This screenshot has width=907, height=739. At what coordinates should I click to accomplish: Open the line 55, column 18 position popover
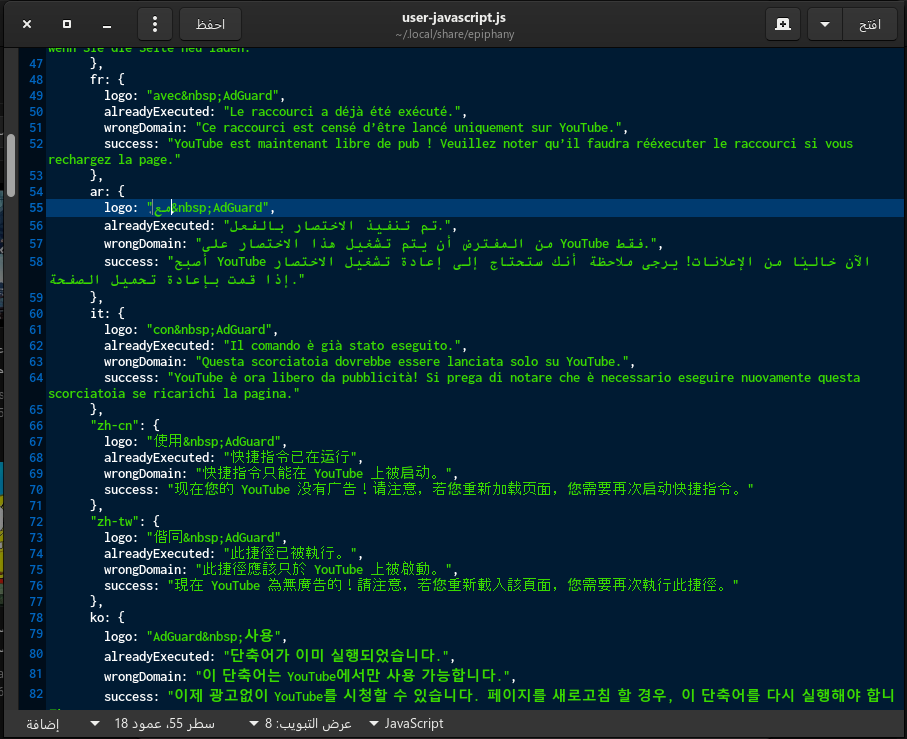pos(162,723)
